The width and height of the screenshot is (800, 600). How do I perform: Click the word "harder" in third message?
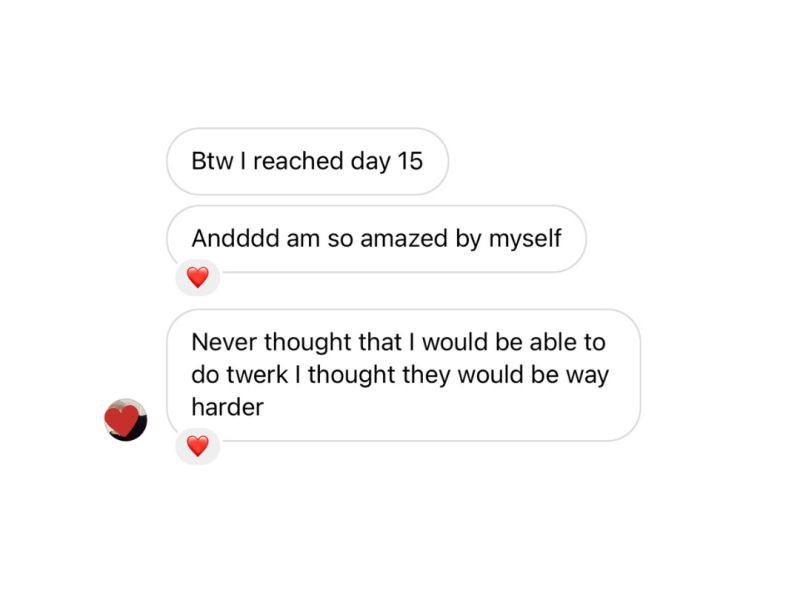tap(227, 408)
